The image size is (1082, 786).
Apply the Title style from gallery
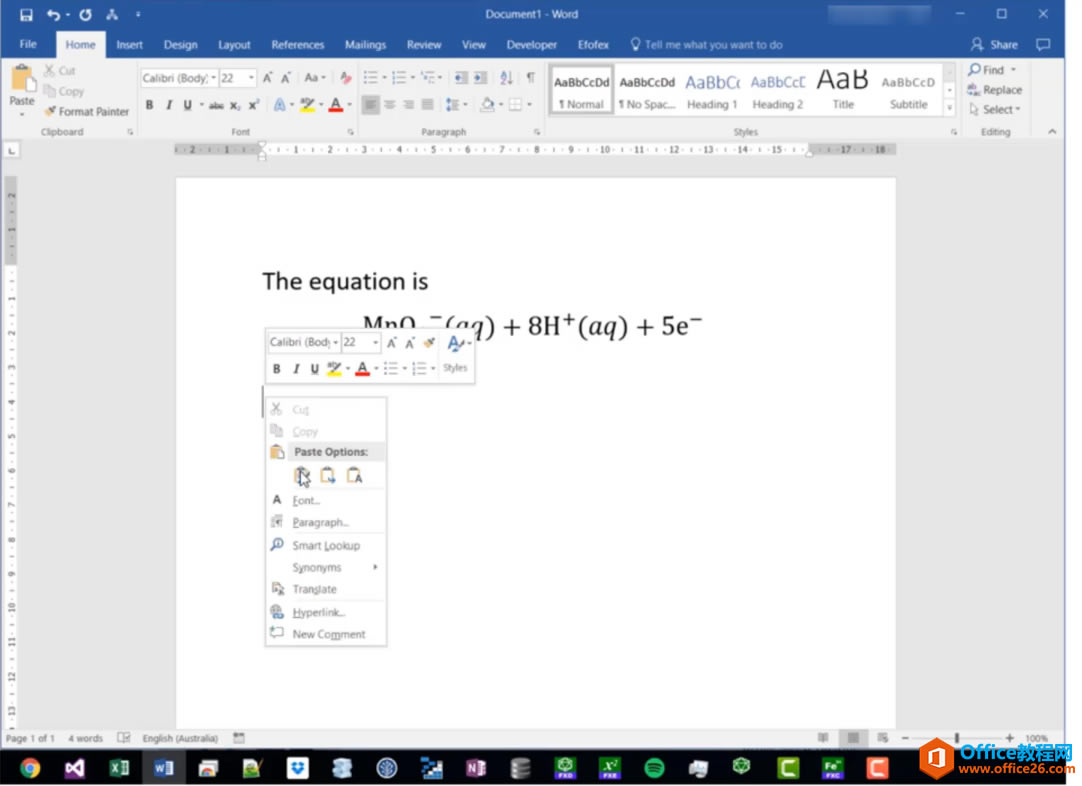point(843,90)
